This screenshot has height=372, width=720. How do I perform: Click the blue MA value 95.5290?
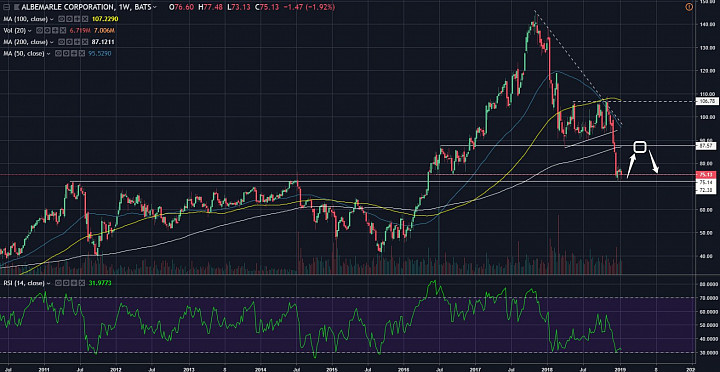pos(100,54)
